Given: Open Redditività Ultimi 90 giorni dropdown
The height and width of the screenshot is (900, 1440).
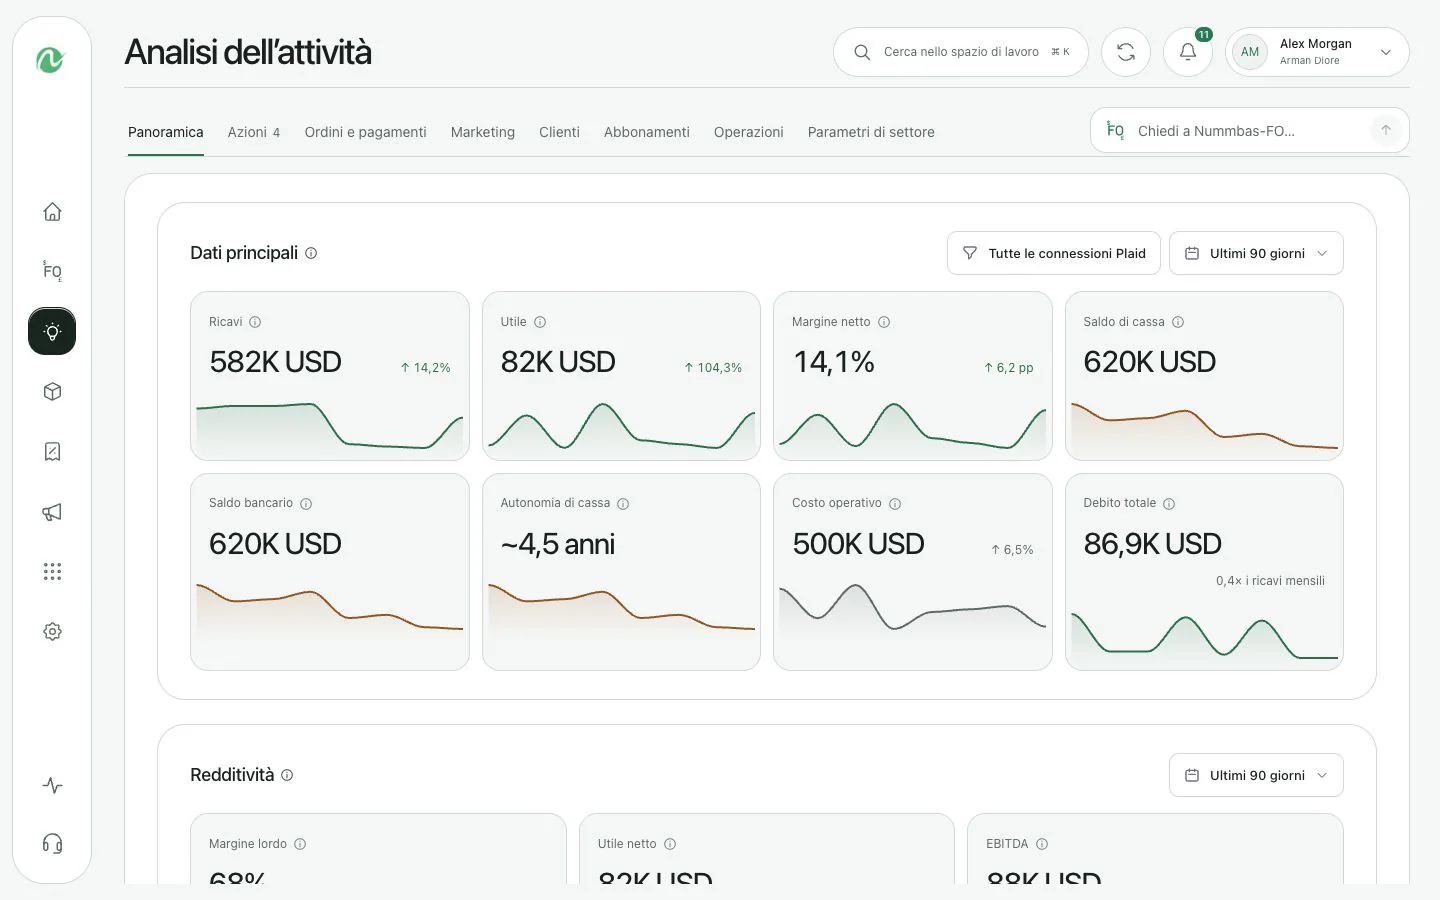Looking at the screenshot, I should coord(1256,775).
